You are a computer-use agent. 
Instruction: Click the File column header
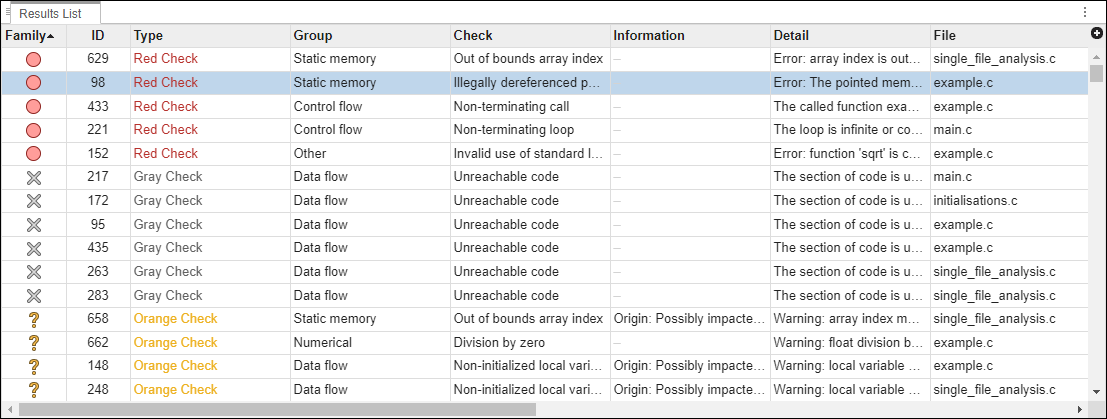944,35
